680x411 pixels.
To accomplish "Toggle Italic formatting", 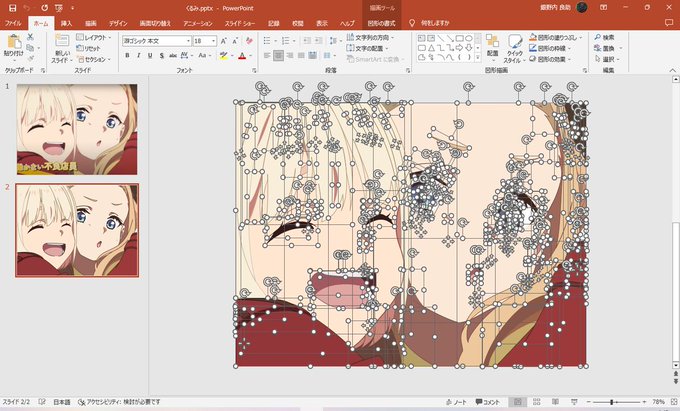I will pyautogui.click(x=139, y=55).
